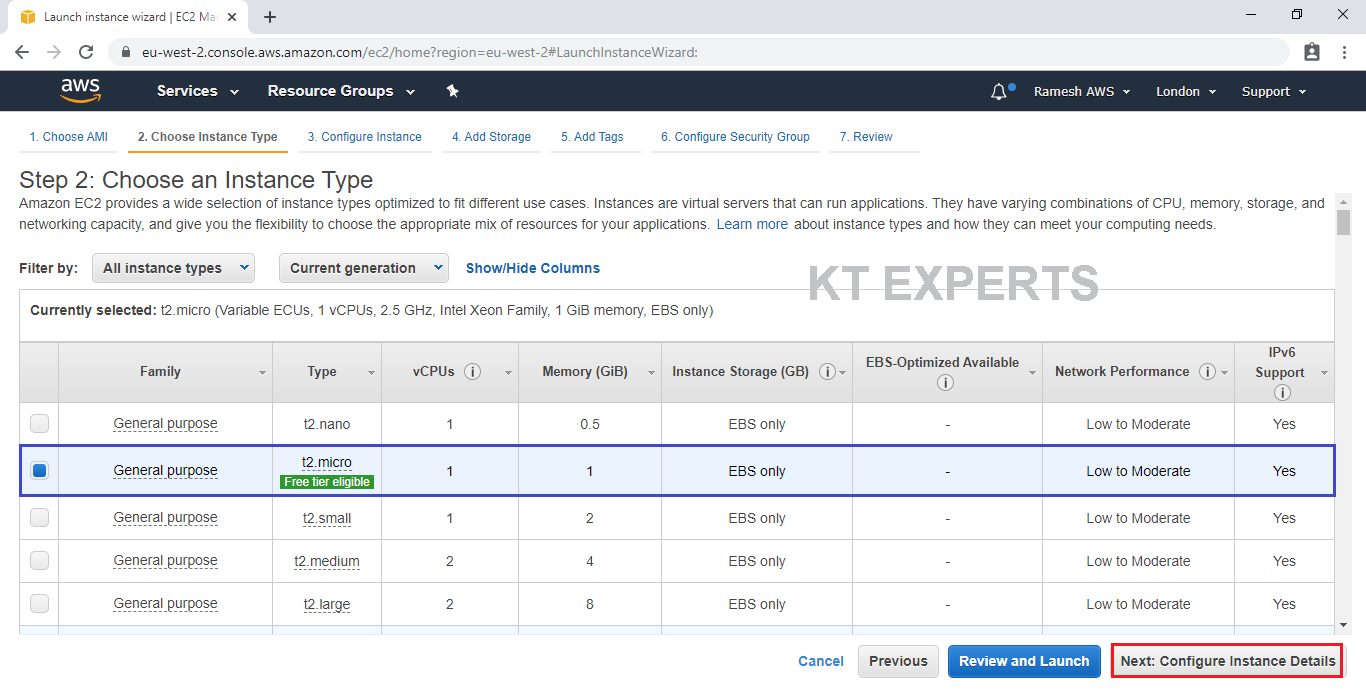Click the browser address bar URL
Viewport: 1366px width, 694px height.
pos(420,52)
